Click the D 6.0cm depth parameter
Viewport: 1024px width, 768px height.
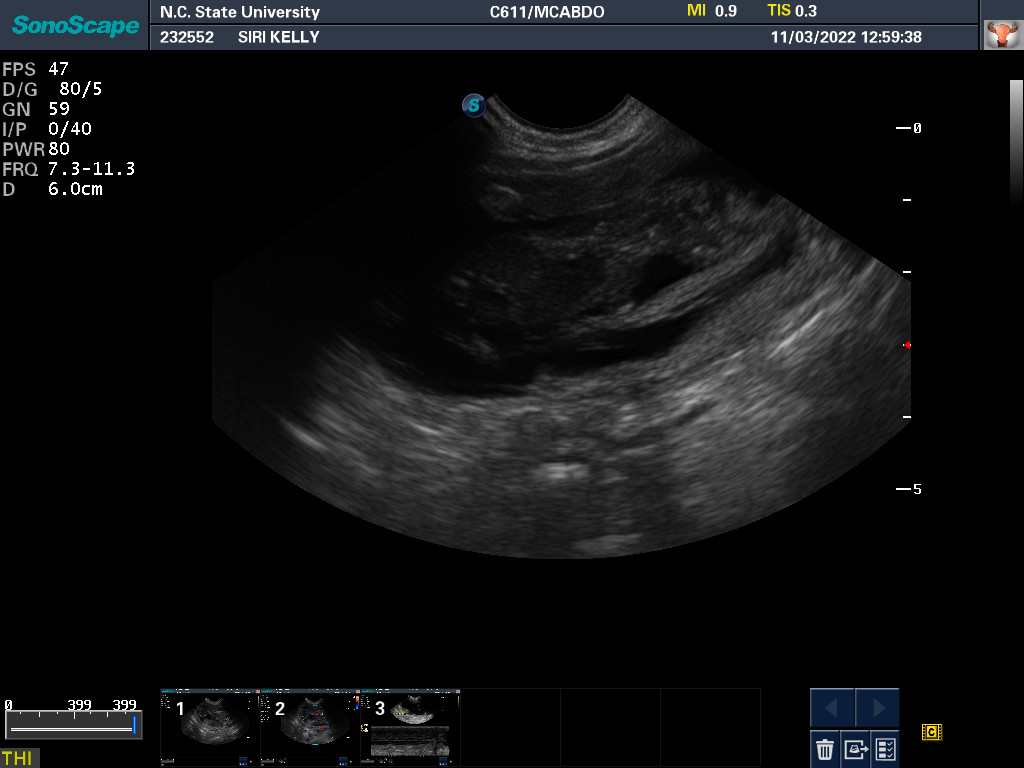pyautogui.click(x=53, y=189)
